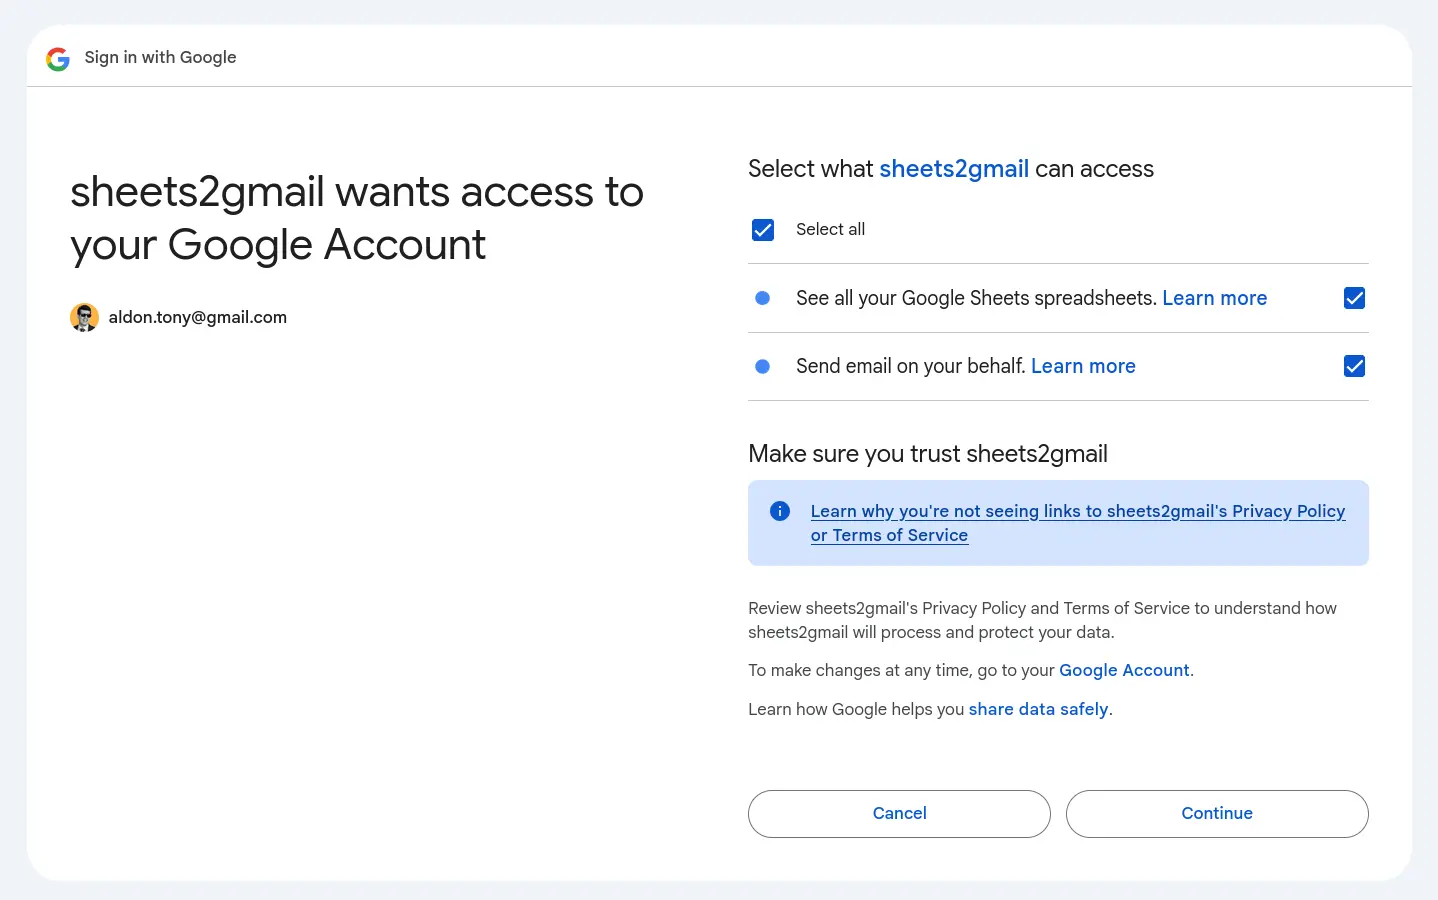
Task: Click the 'Make sure you trust sheets2gmail' heading
Action: coord(927,454)
